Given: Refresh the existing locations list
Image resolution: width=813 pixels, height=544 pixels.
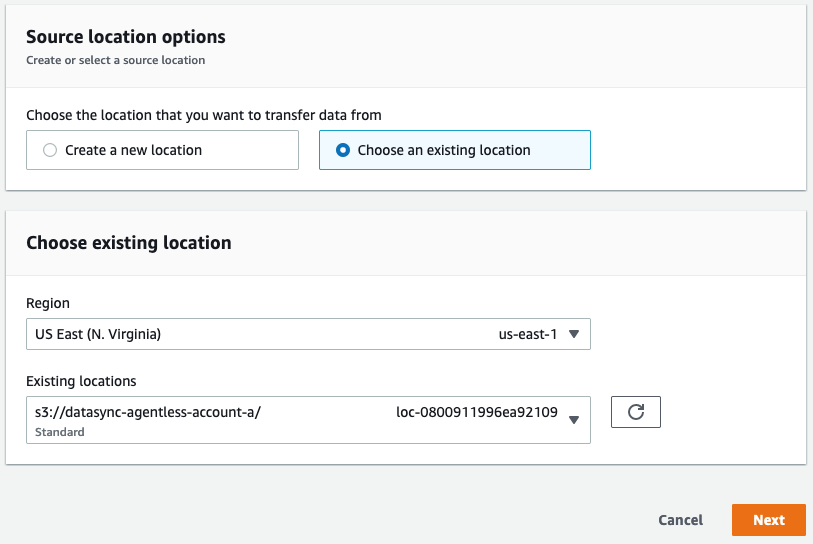Looking at the screenshot, I should (x=635, y=413).
